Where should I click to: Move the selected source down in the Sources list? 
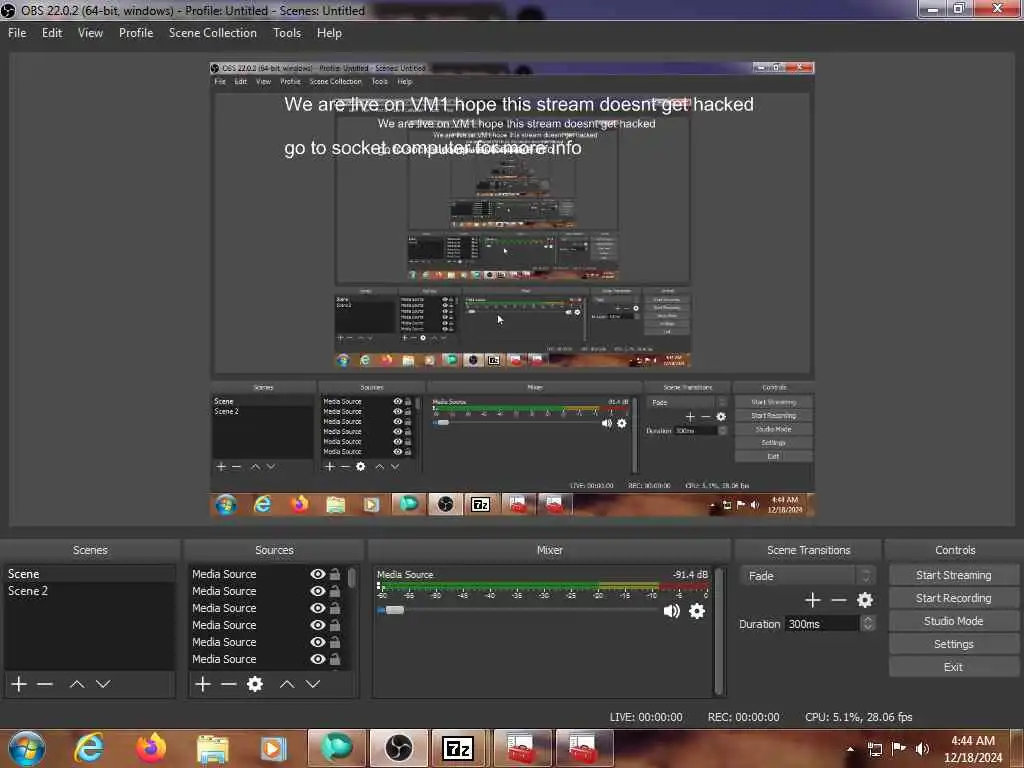coord(313,684)
